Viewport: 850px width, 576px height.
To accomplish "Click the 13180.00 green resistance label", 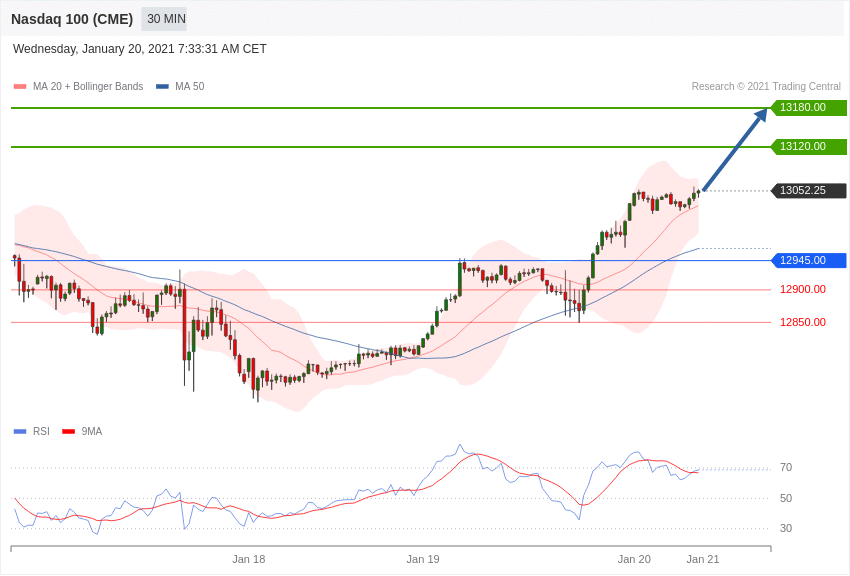I will pos(808,107).
